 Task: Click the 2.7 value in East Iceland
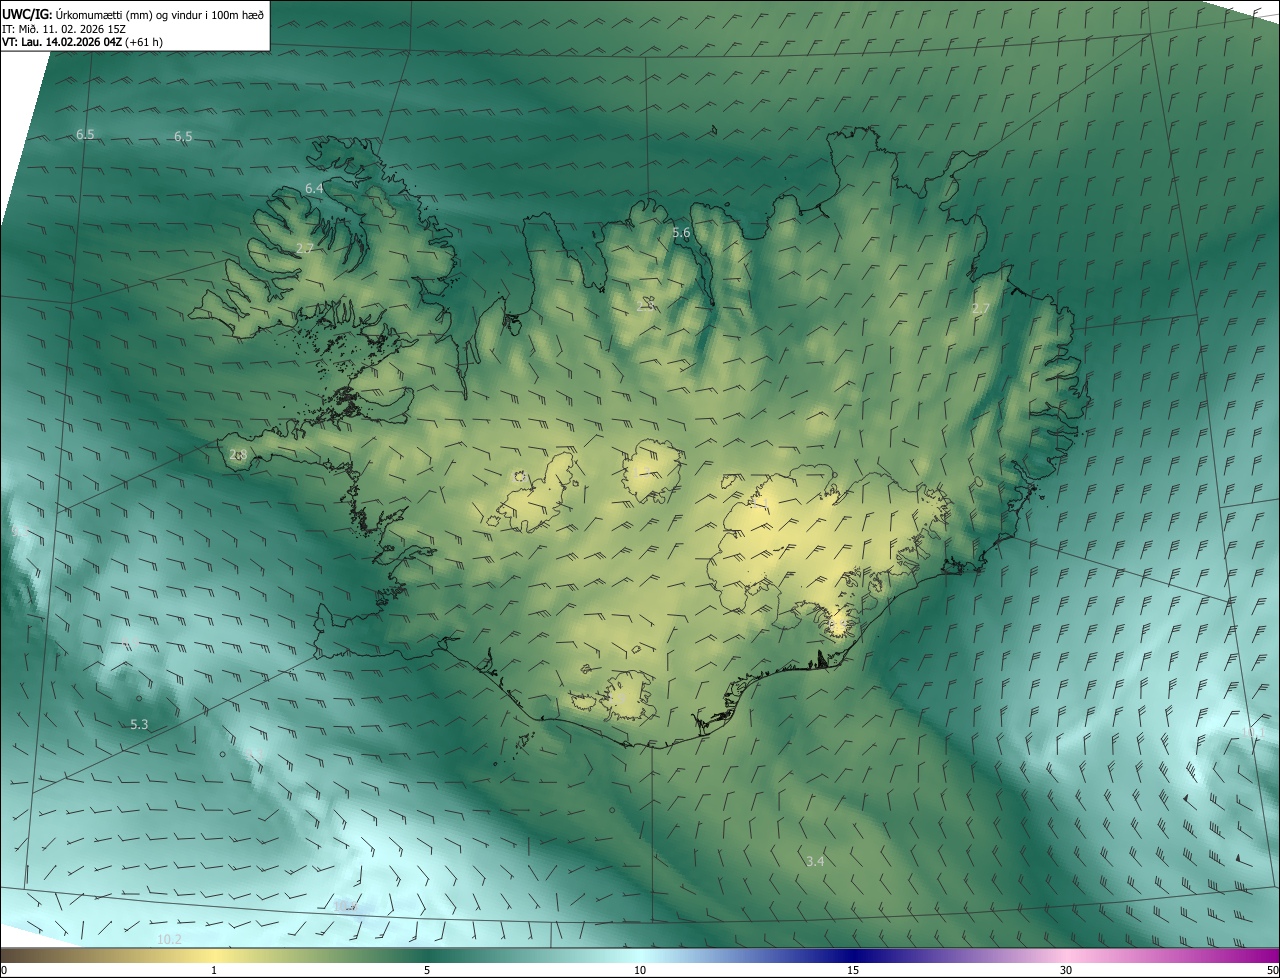pos(980,309)
